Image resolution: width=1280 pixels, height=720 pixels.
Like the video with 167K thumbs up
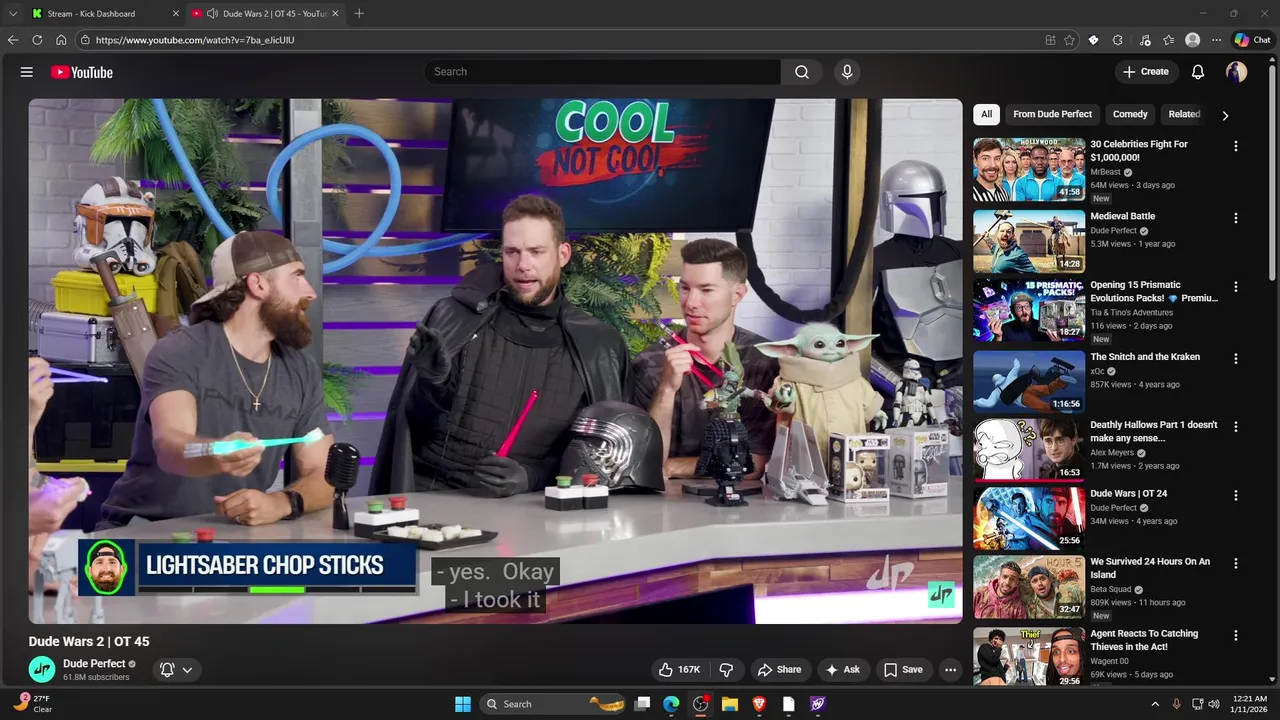click(x=679, y=670)
